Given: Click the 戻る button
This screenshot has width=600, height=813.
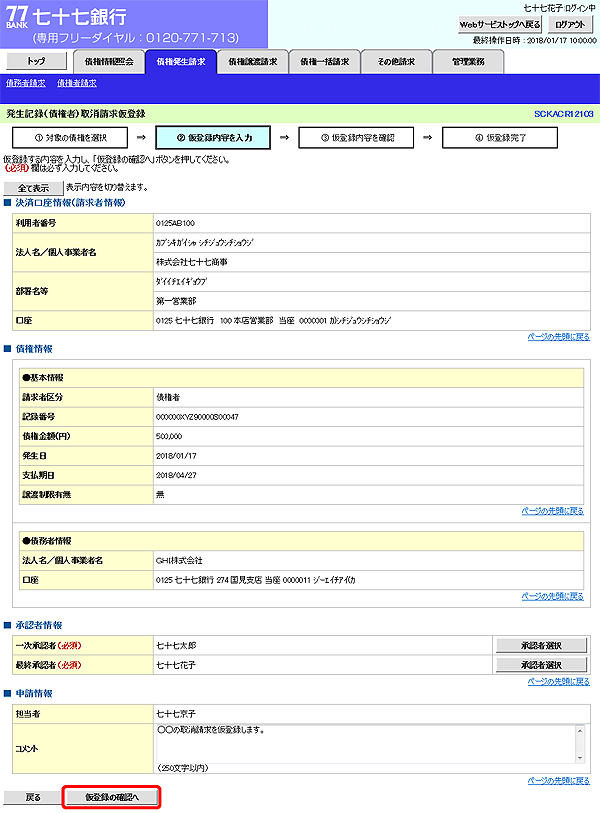Looking at the screenshot, I should tap(33, 797).
